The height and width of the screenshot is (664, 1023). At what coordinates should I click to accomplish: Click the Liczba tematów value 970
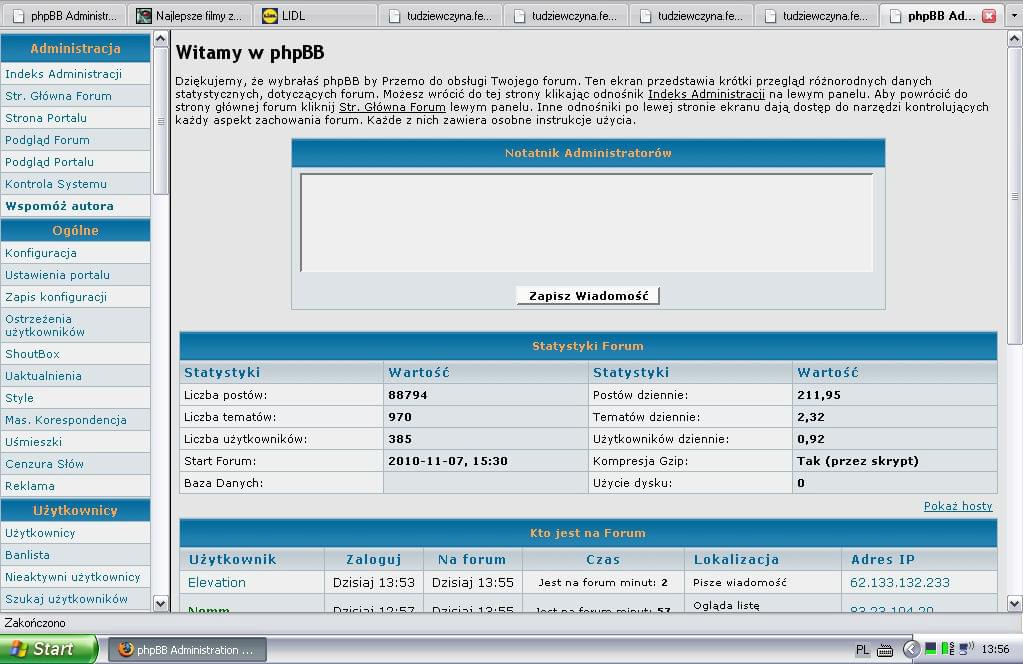pos(400,417)
